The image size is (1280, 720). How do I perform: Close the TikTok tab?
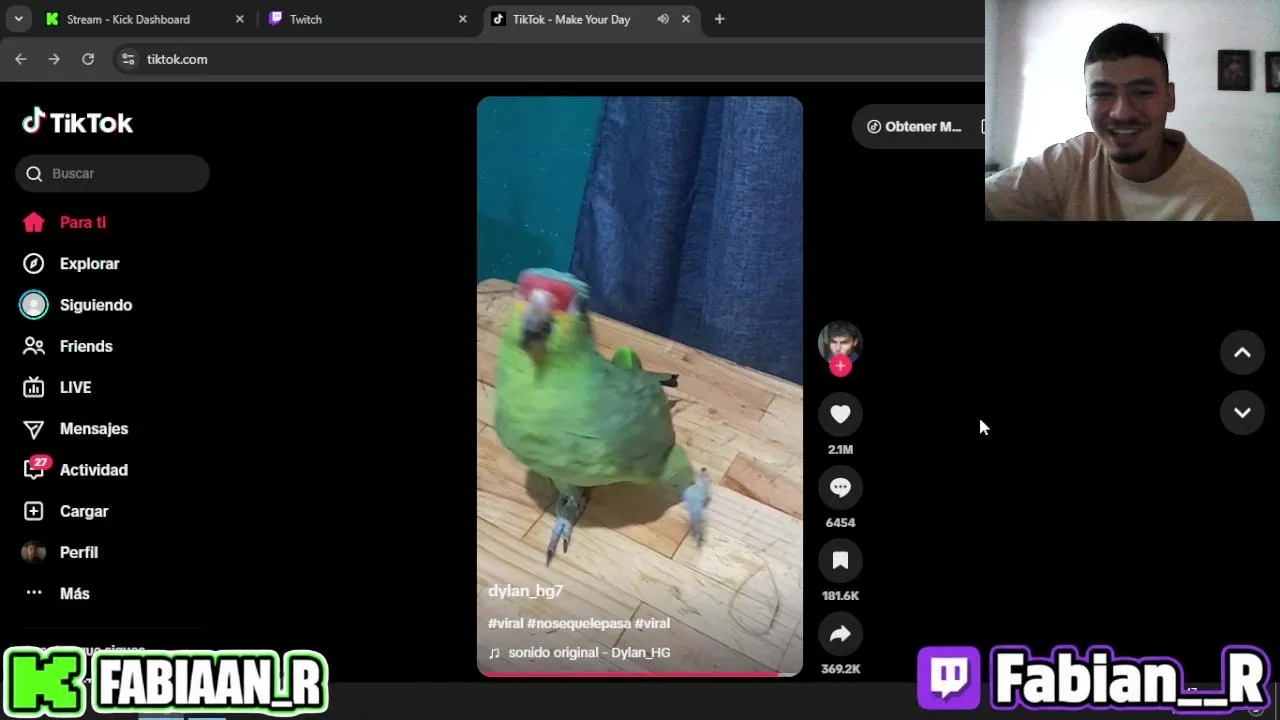coord(685,19)
